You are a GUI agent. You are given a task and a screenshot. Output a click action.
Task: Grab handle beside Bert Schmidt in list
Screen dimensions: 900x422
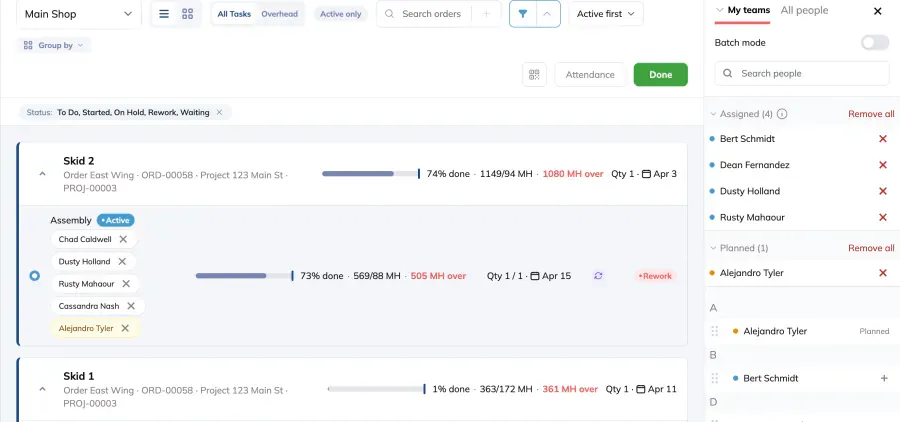click(715, 378)
